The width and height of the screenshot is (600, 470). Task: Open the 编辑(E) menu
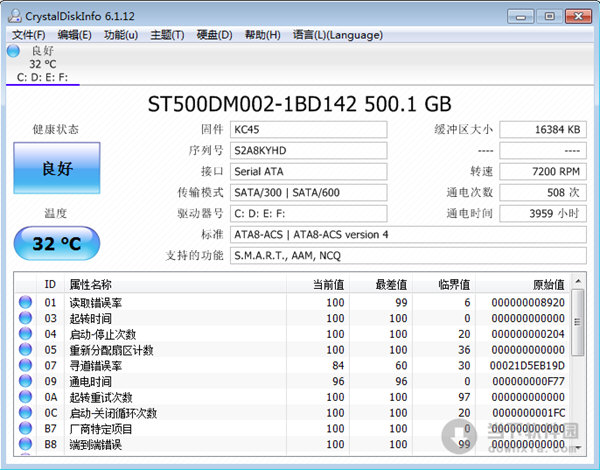coord(75,35)
